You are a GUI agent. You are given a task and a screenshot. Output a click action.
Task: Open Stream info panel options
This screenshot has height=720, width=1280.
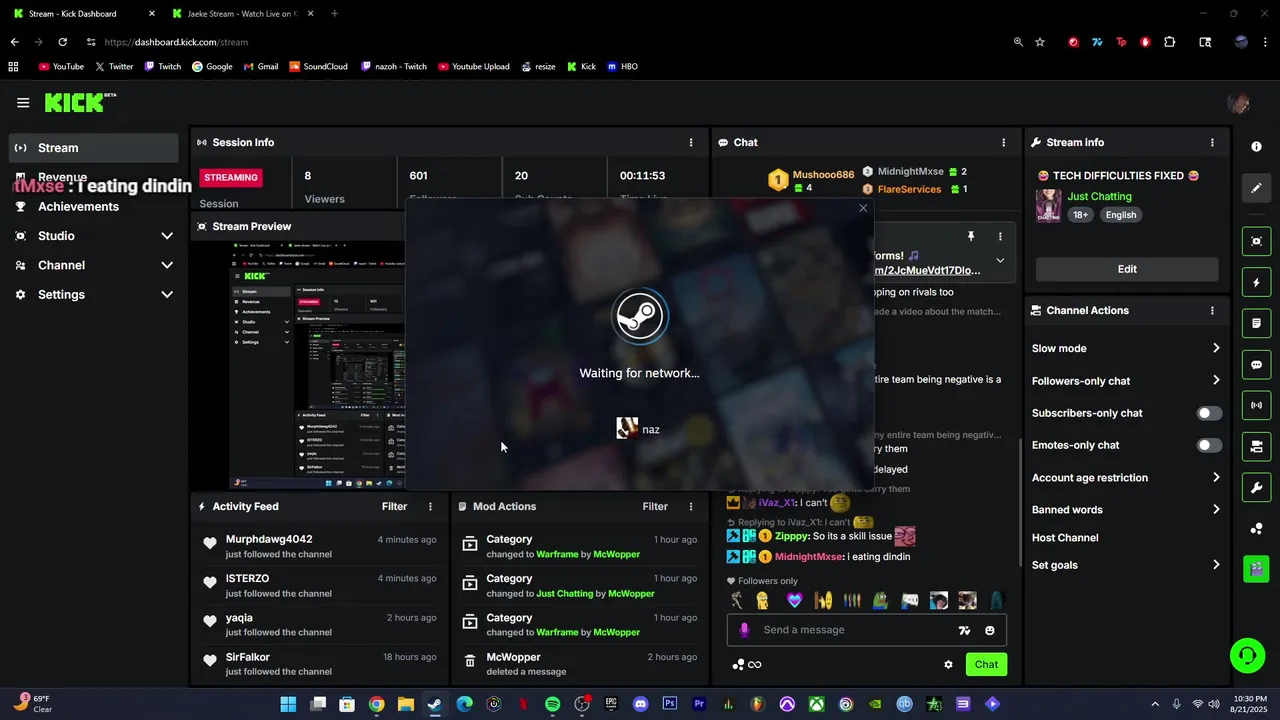tap(1213, 142)
